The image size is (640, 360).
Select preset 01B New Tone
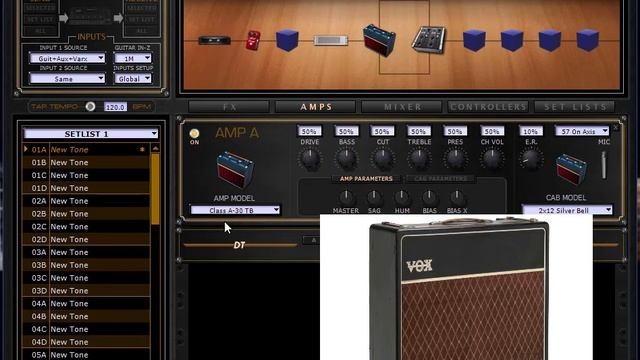pyautogui.click(x=86, y=162)
